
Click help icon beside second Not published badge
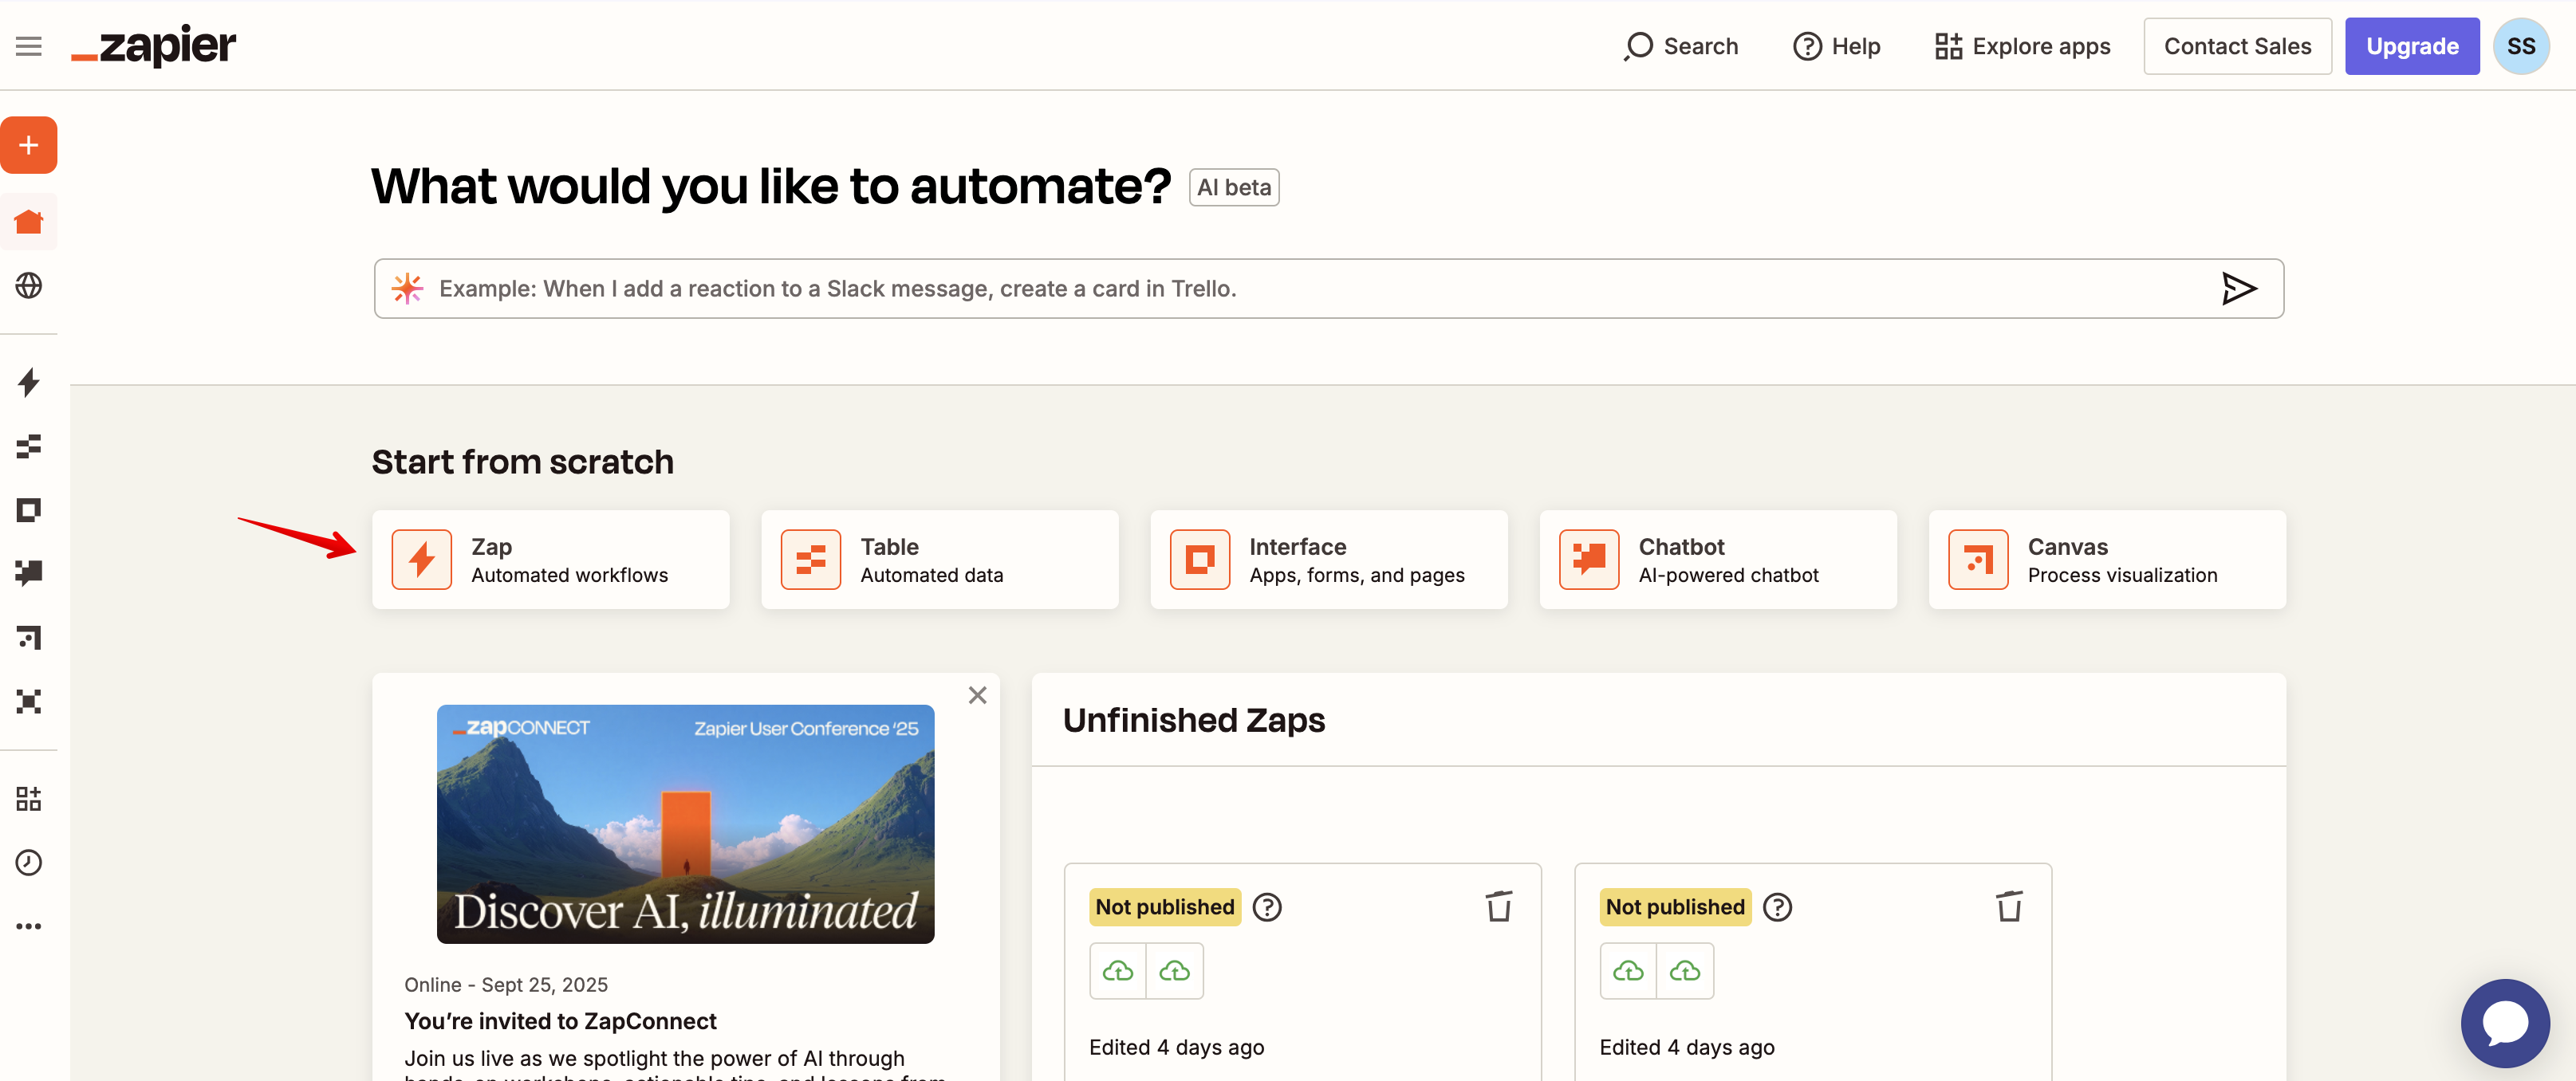1777,907
